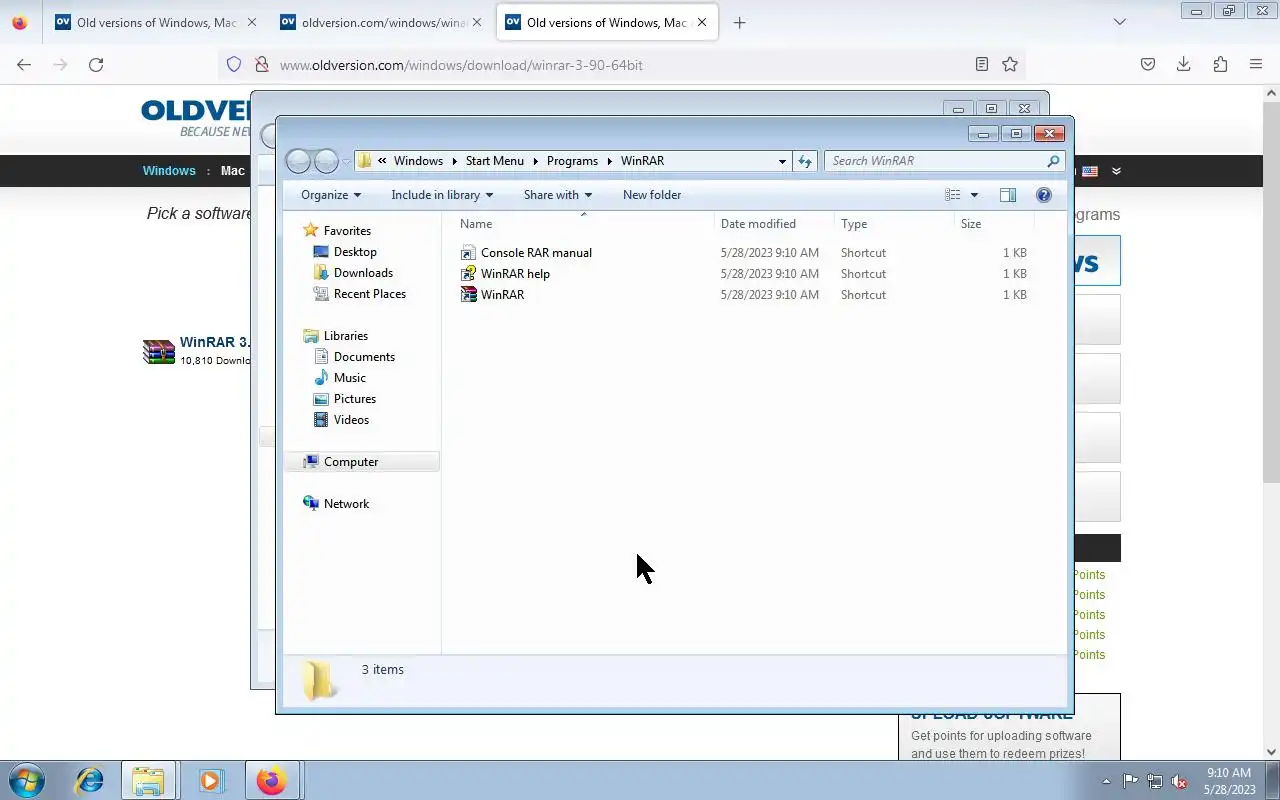Open Explorer help button
Image resolution: width=1280 pixels, height=800 pixels.
pyautogui.click(x=1044, y=195)
